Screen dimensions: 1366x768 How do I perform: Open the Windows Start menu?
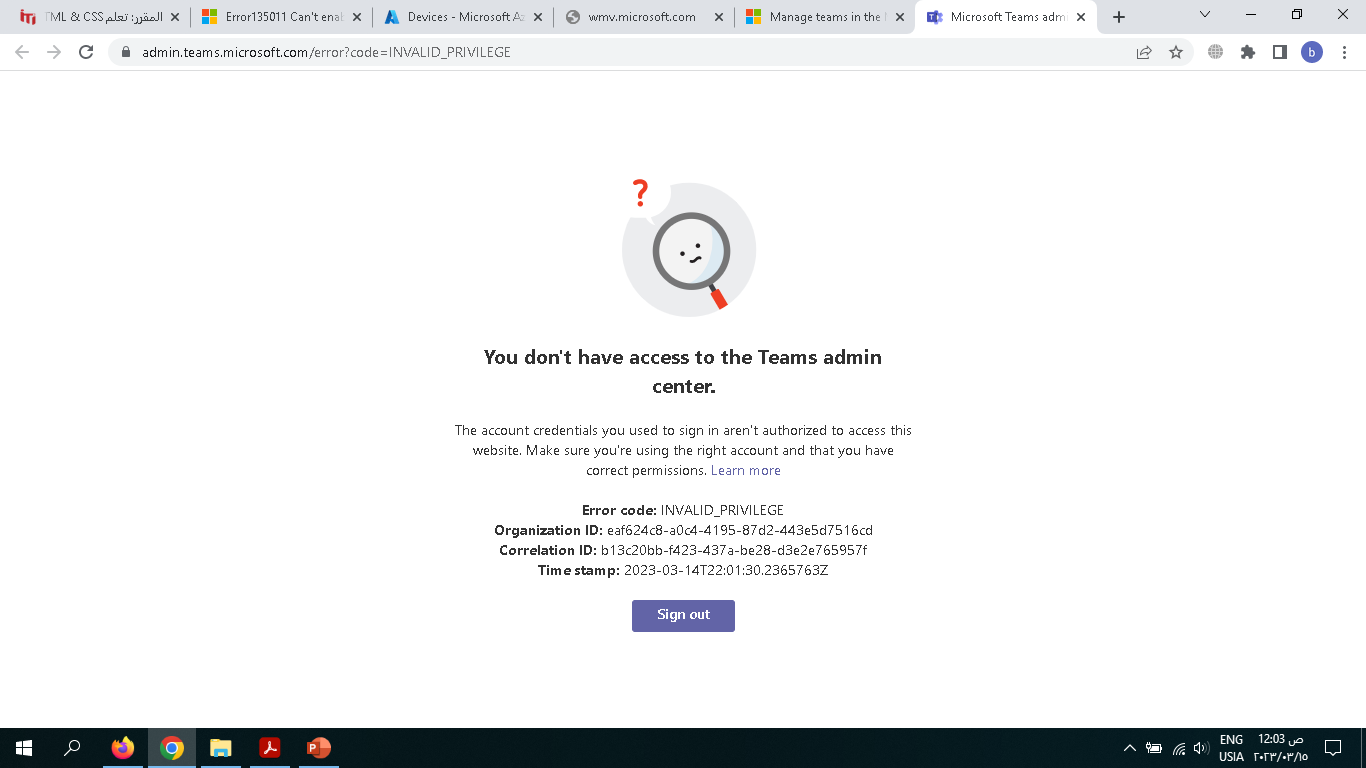click(x=24, y=748)
